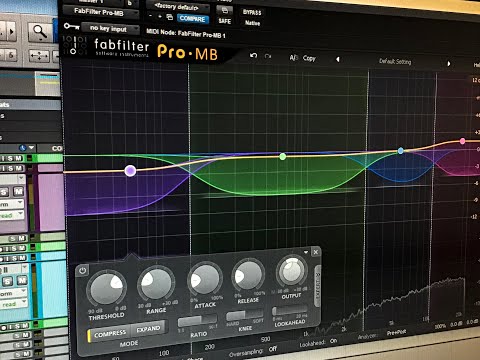Go to next preset with right arrow

[x=449, y=63]
